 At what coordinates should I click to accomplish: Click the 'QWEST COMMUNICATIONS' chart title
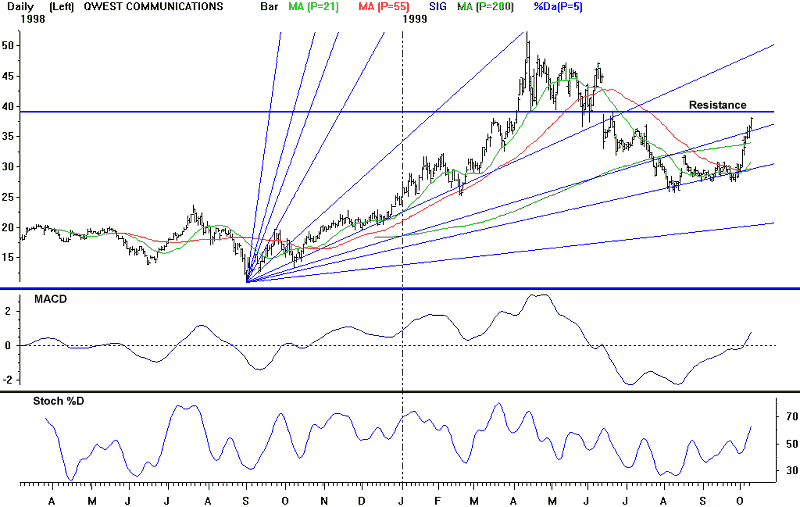pos(153,7)
